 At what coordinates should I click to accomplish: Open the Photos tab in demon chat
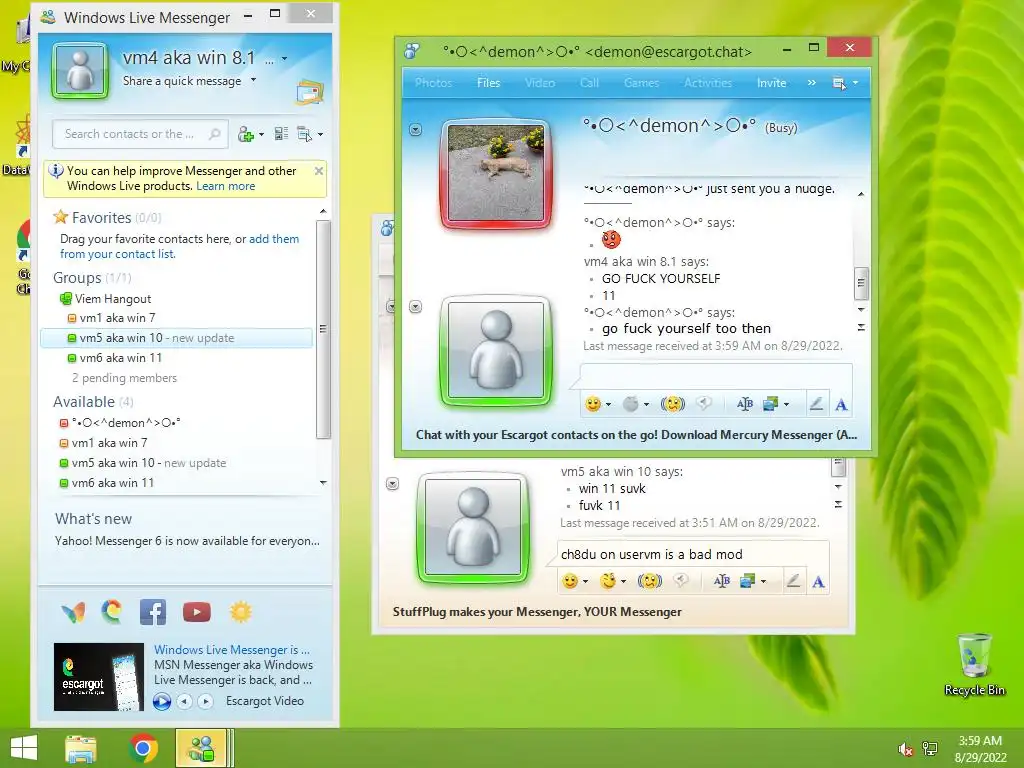click(433, 83)
